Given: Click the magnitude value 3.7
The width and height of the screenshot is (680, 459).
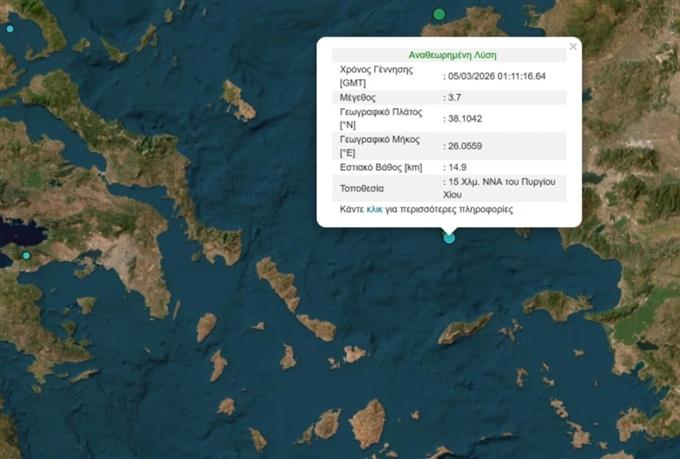Looking at the screenshot, I should coord(456,98).
